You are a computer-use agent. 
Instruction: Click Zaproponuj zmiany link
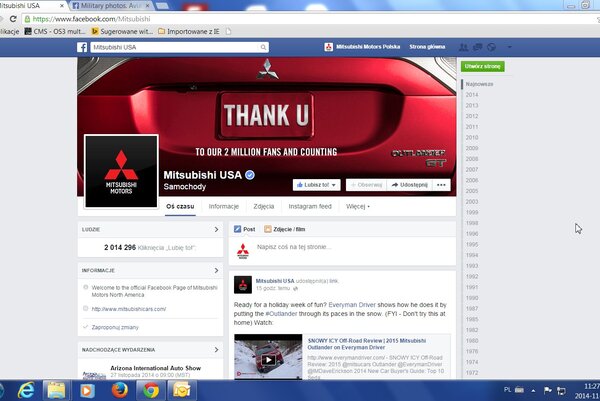point(115,327)
